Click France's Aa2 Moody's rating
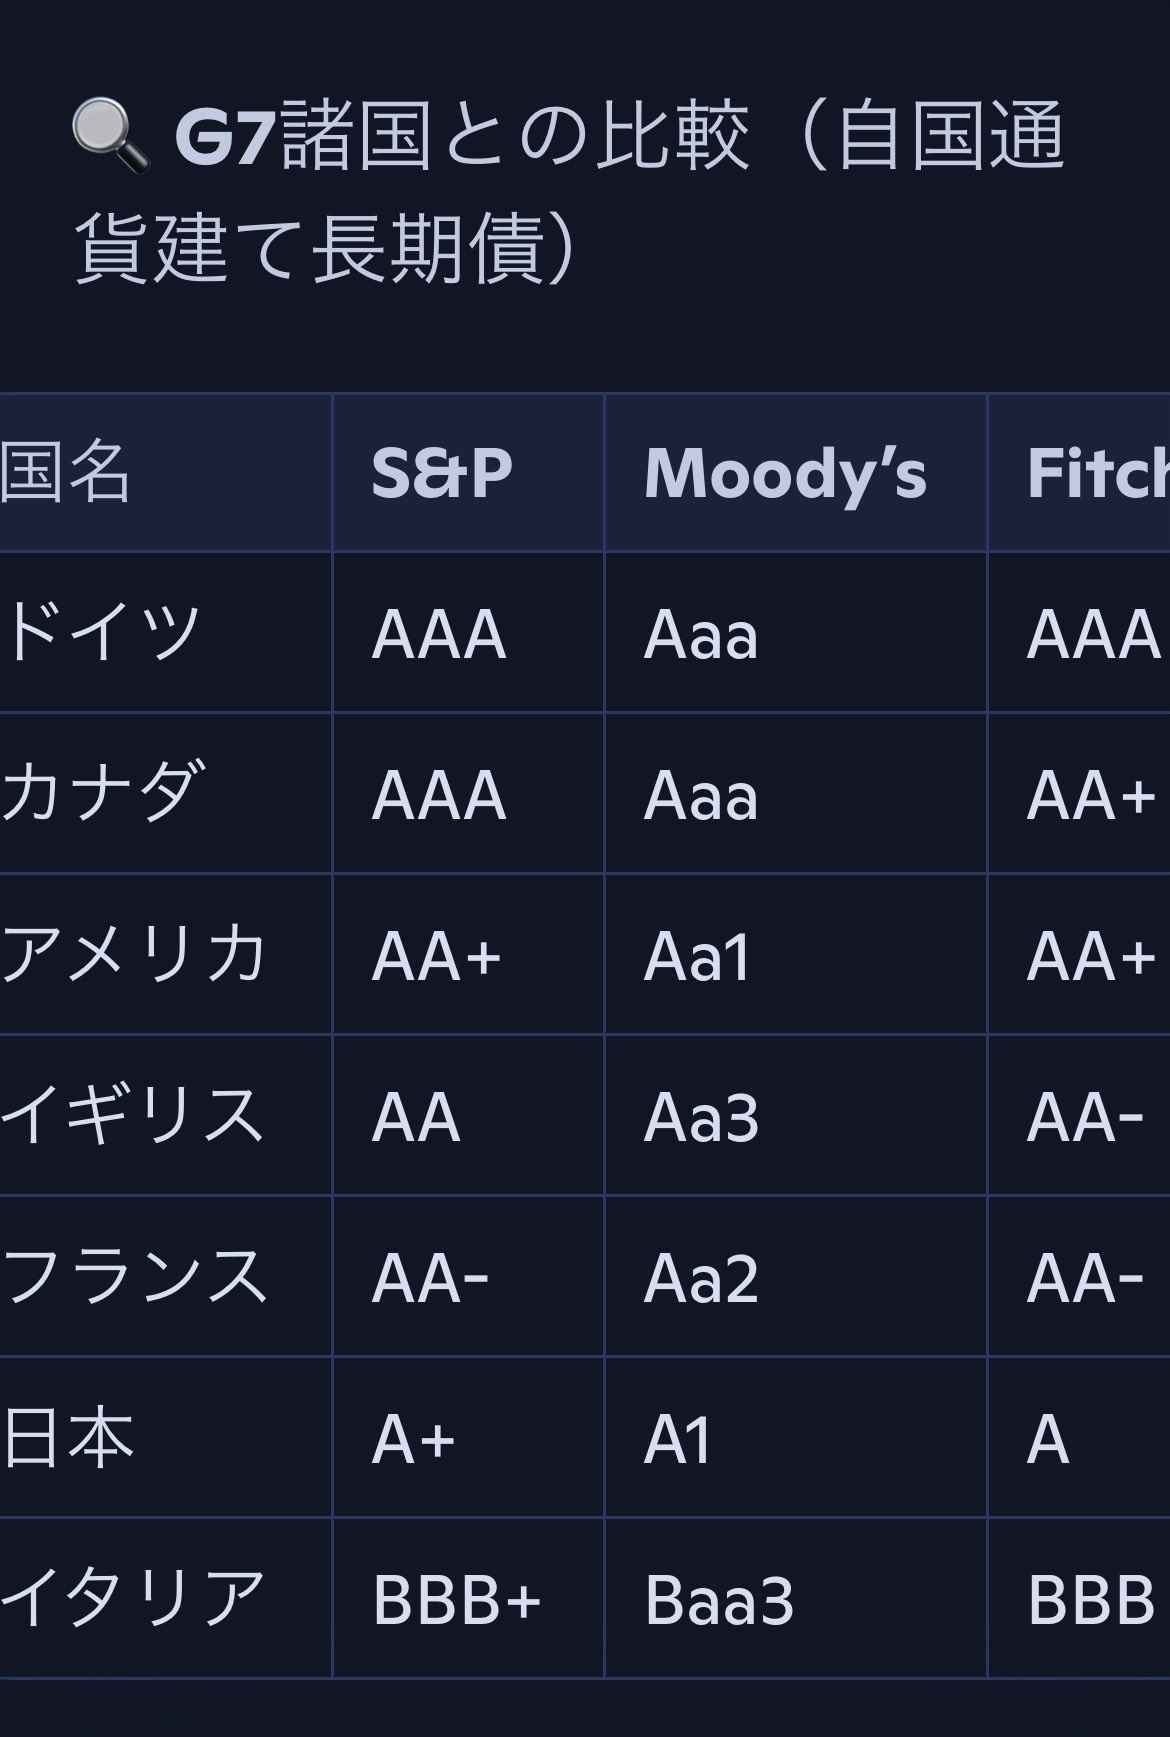Screen dimensions: 1170x1737 coord(701,1279)
